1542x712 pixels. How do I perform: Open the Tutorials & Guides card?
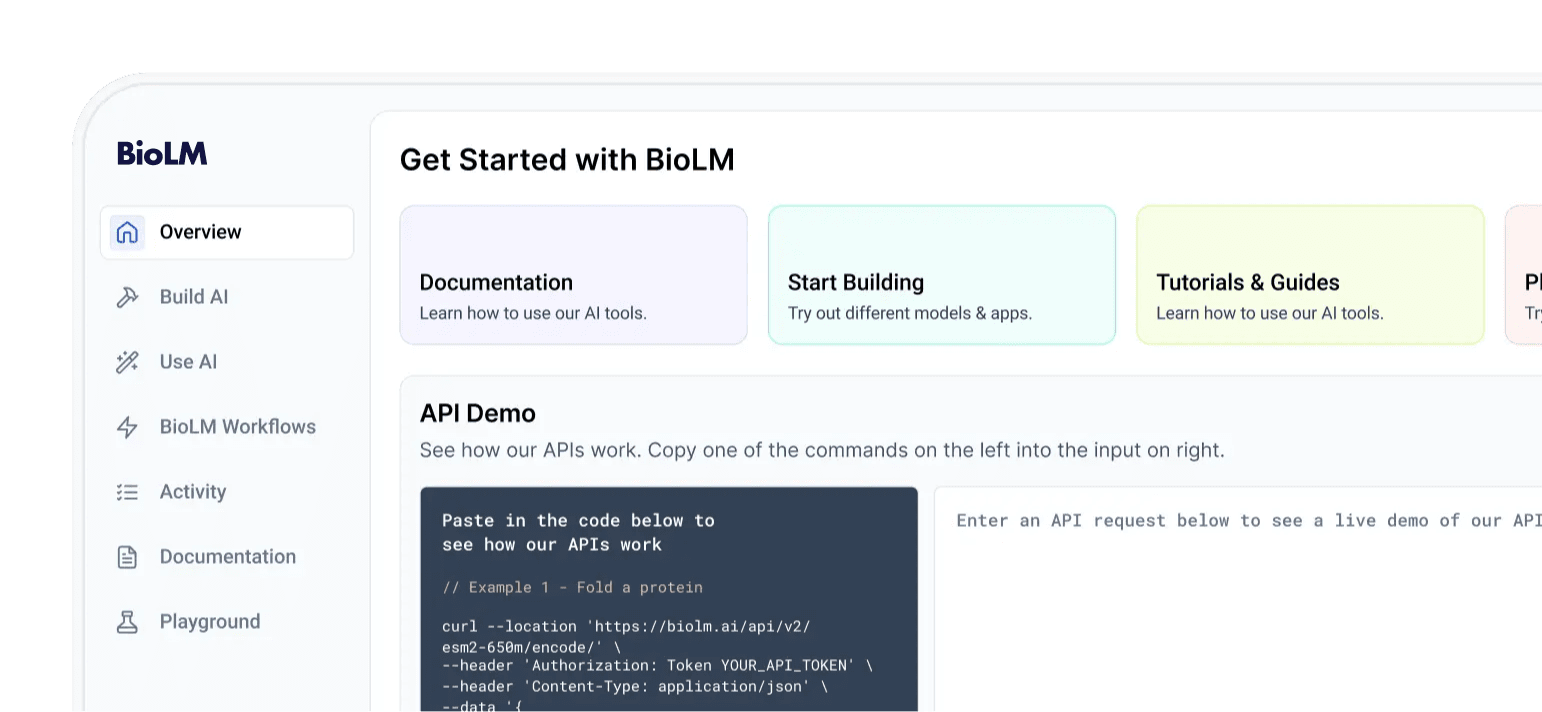point(1310,275)
